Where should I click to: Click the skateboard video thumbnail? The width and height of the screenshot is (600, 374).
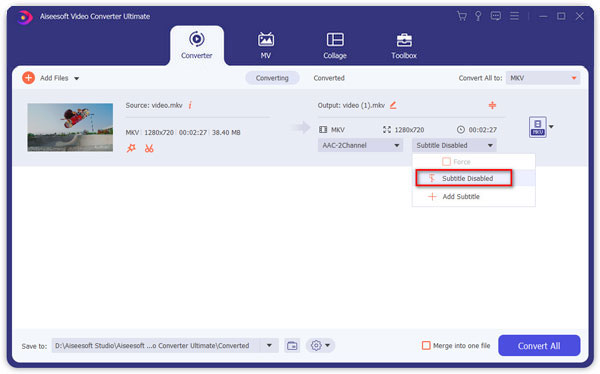pyautogui.click(x=70, y=127)
